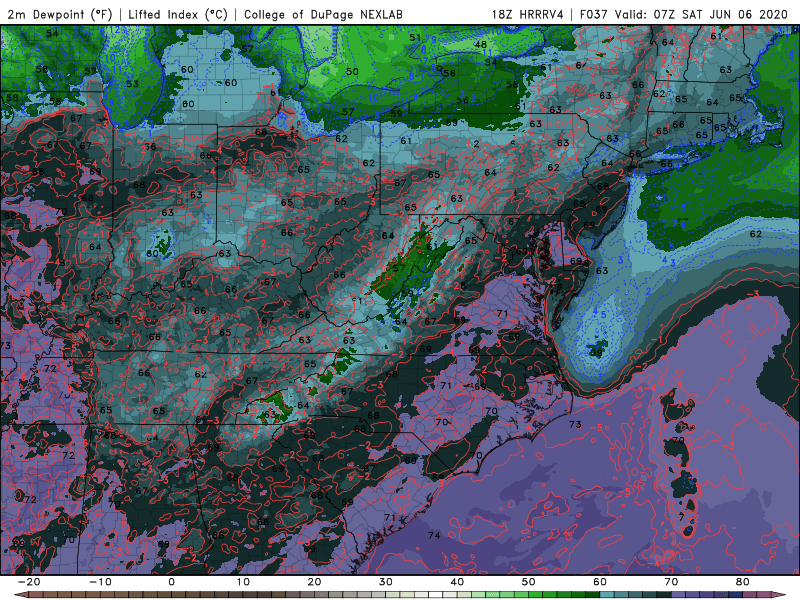Screen dimensions: 800x600
Task: Click the 80 label on the color scale
Action: [x=743, y=582]
